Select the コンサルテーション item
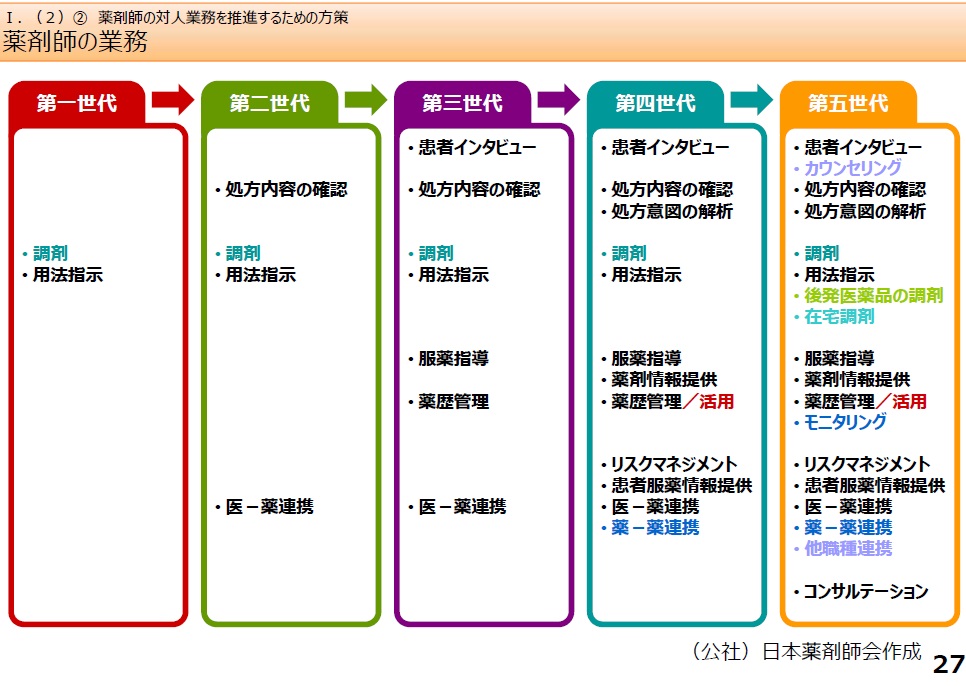966x686 pixels. (x=866, y=591)
